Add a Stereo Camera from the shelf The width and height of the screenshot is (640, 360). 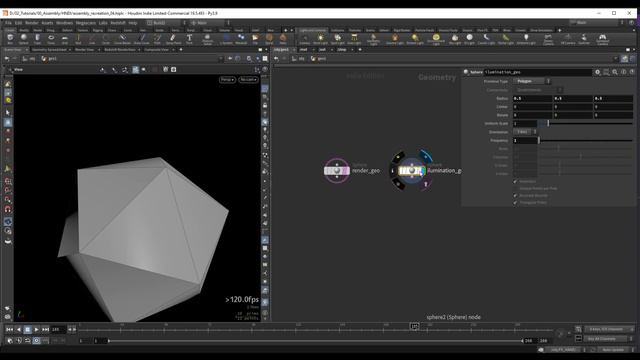pos(548,39)
